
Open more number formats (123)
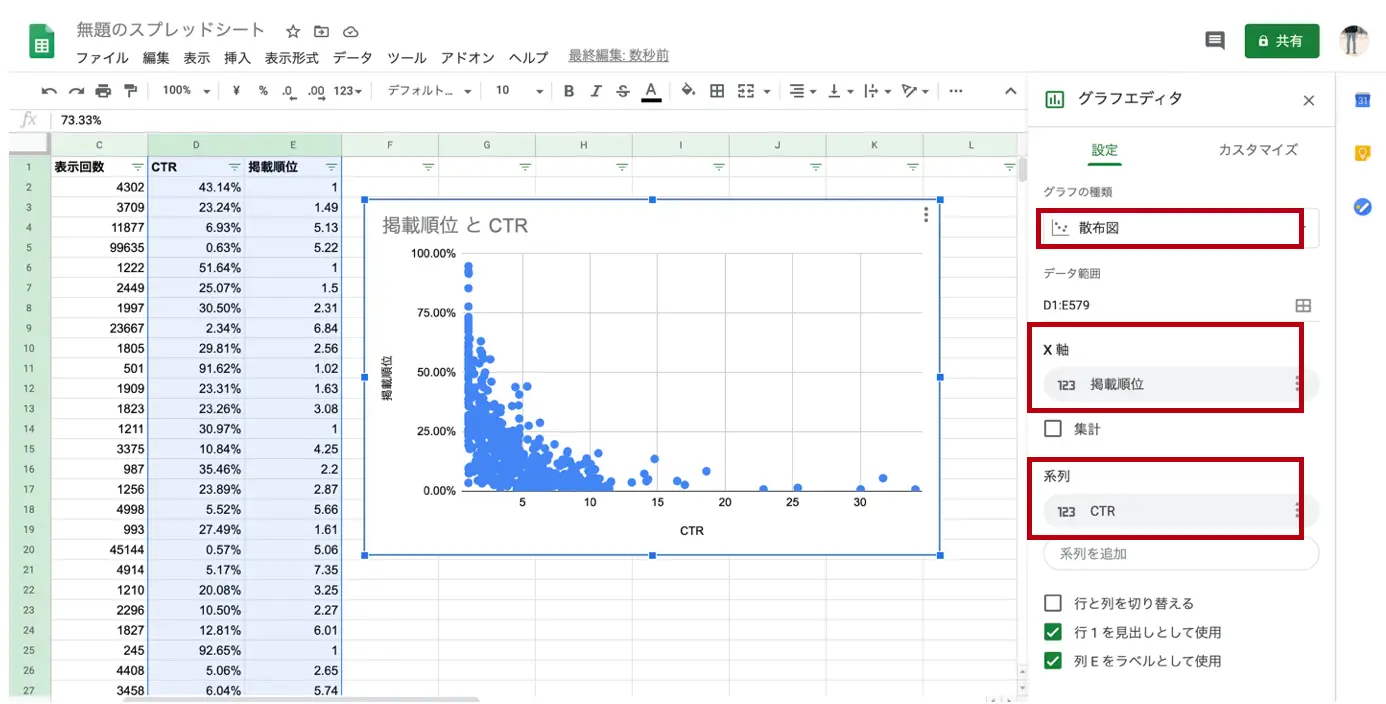348,91
